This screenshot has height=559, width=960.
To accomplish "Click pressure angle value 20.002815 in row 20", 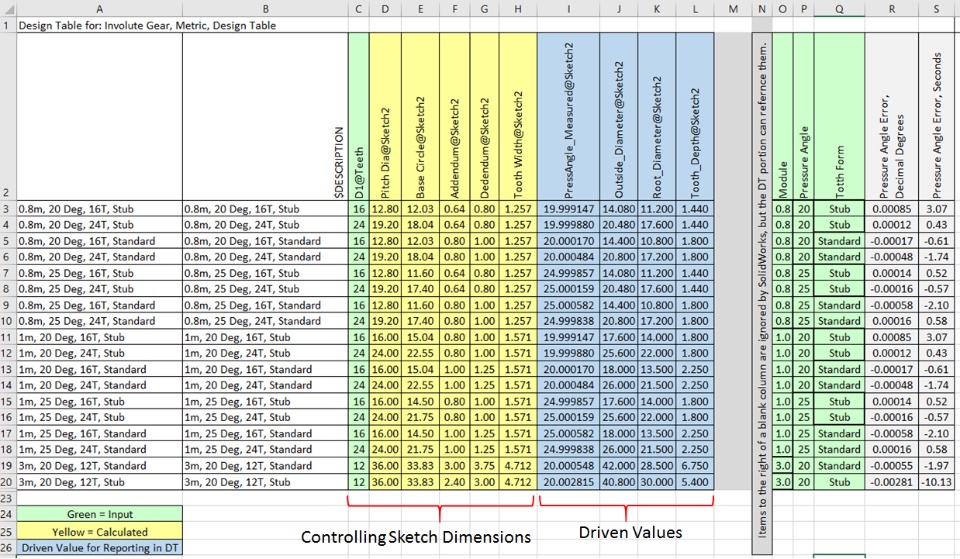I will (x=568, y=482).
